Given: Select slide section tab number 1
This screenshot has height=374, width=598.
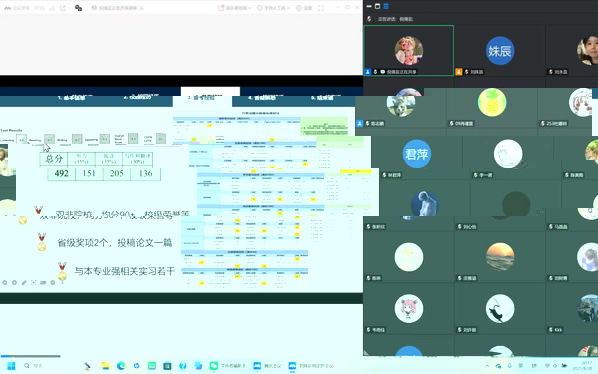Looking at the screenshot, I should pyautogui.click(x=76, y=98).
